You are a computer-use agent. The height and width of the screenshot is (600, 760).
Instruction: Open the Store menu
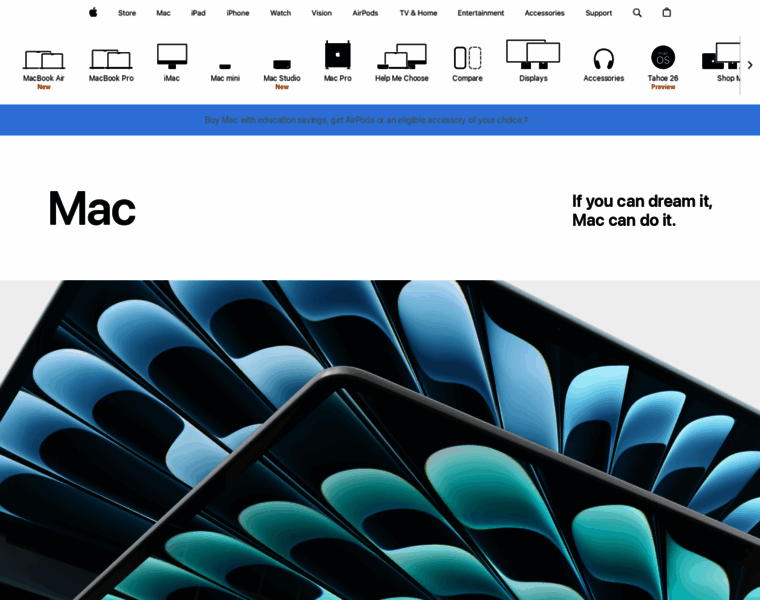(127, 13)
